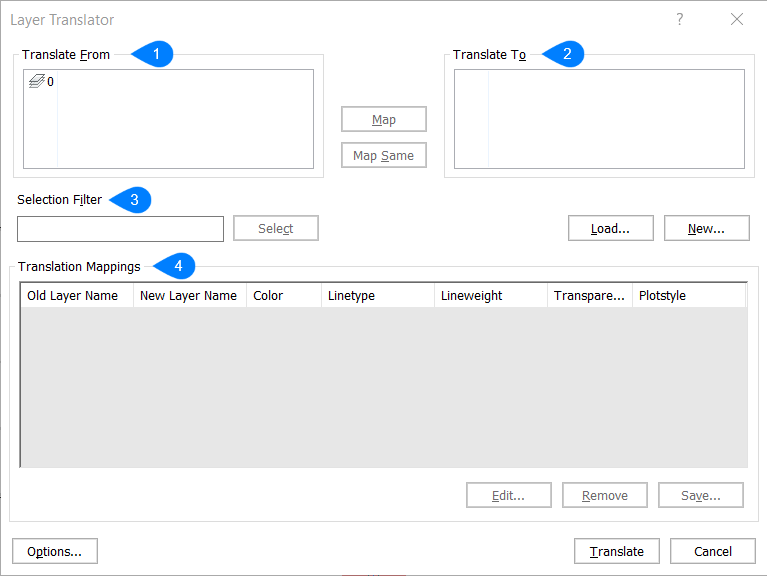The width and height of the screenshot is (767, 576).
Task: Open the Options... dialog
Action: coord(55,551)
